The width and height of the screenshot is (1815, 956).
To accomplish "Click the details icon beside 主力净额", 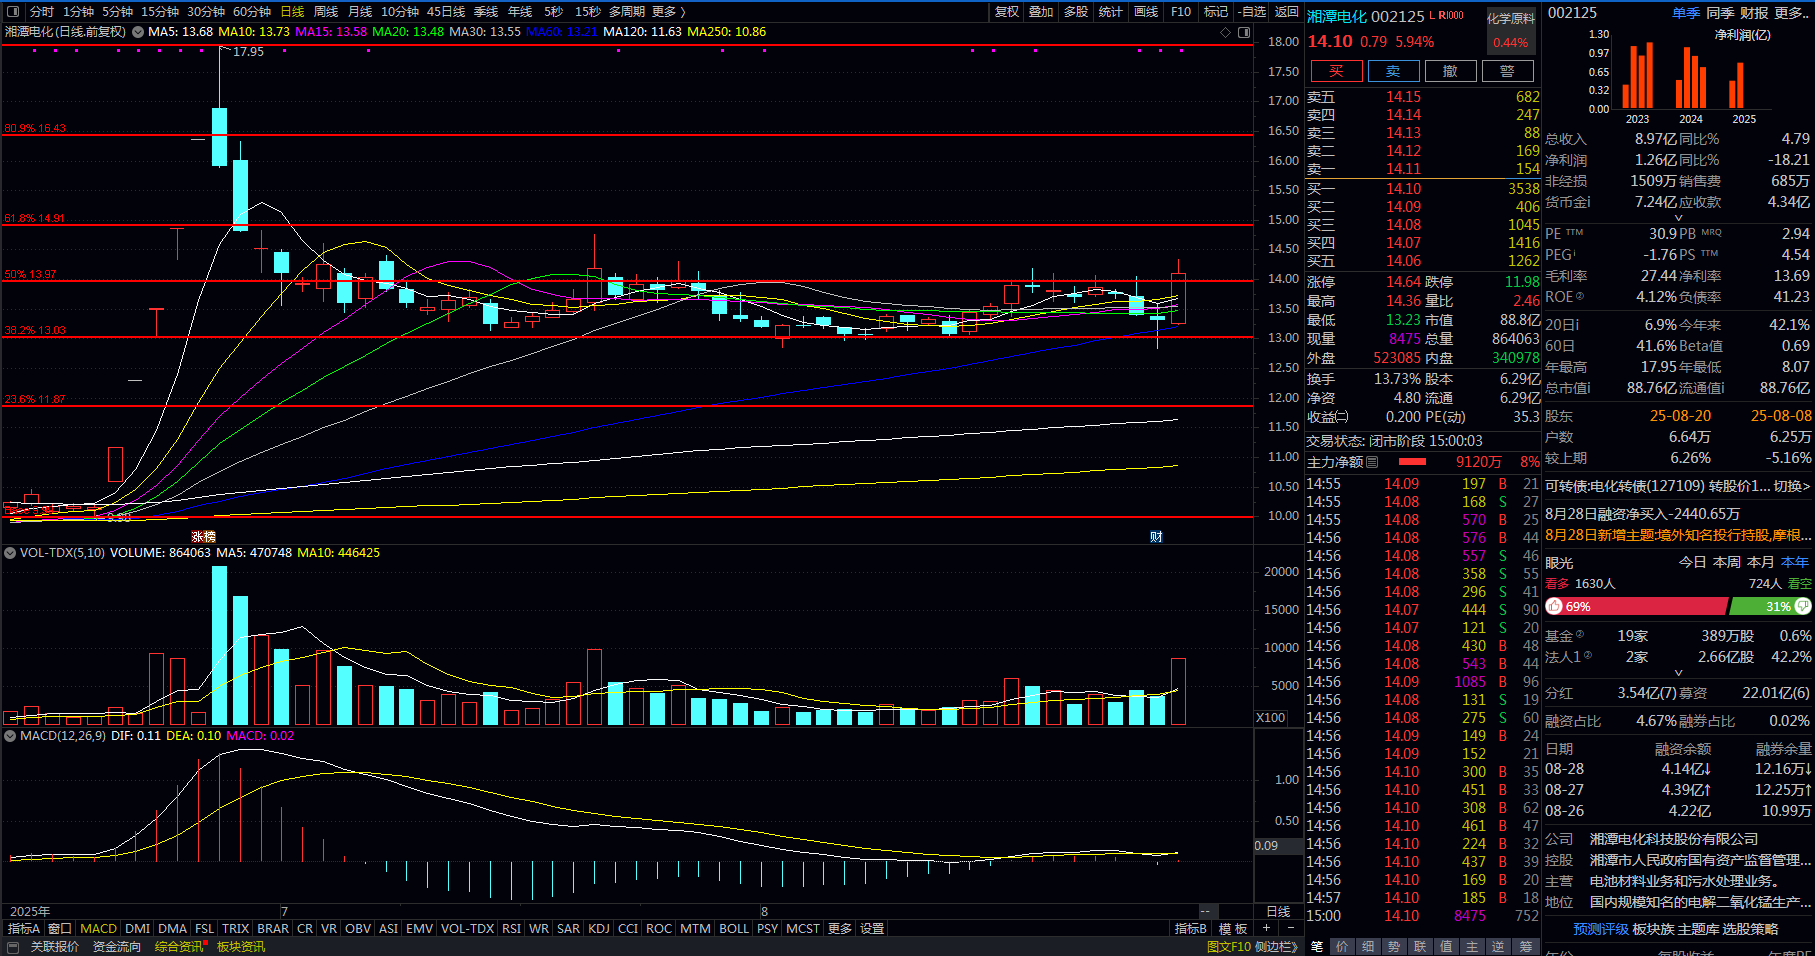I will click(1372, 462).
